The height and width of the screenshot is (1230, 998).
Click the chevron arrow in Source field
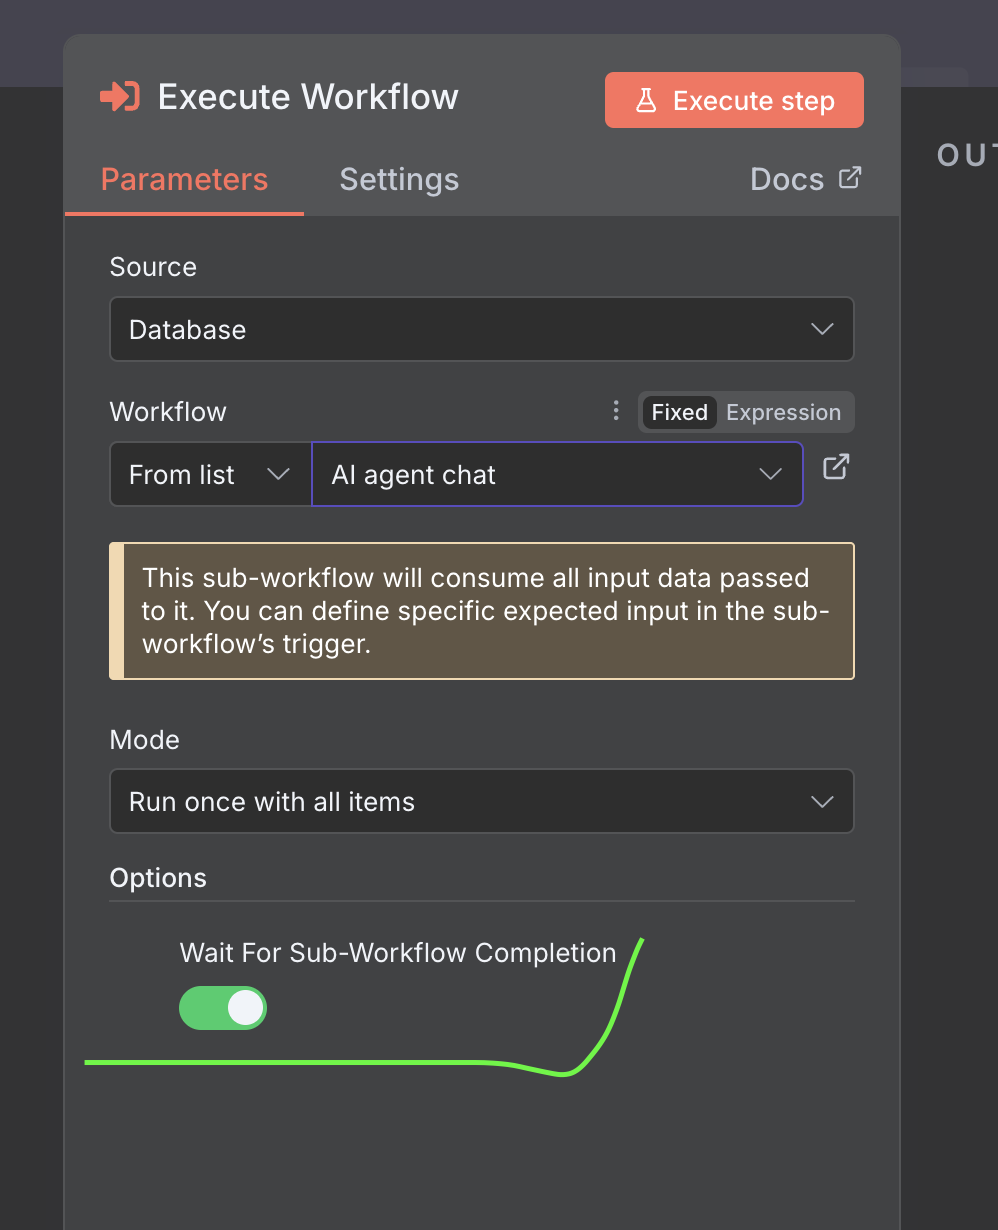click(x=822, y=329)
